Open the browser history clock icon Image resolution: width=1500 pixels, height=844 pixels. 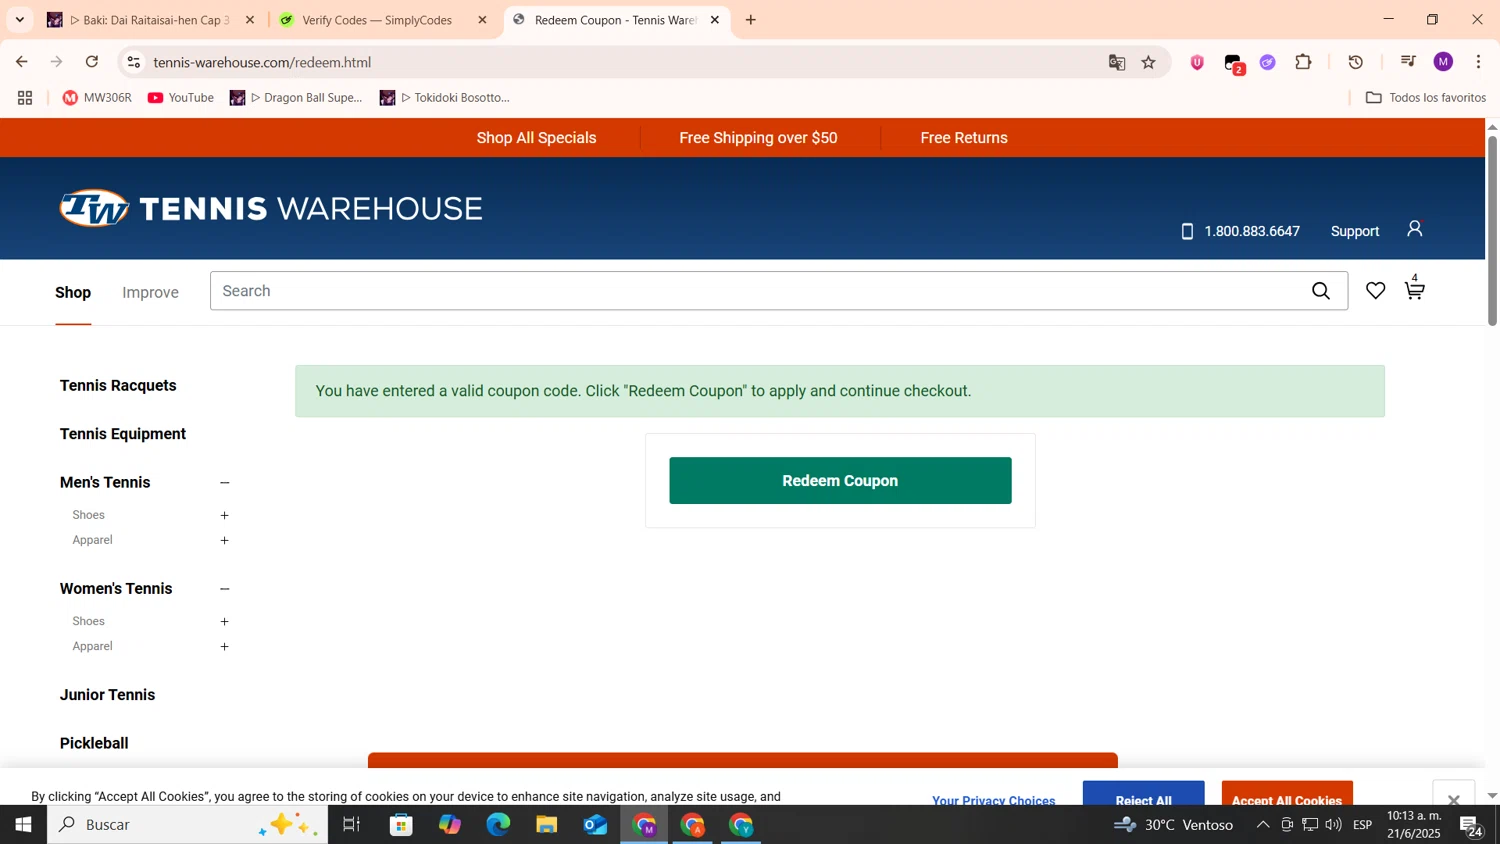pyautogui.click(x=1356, y=62)
